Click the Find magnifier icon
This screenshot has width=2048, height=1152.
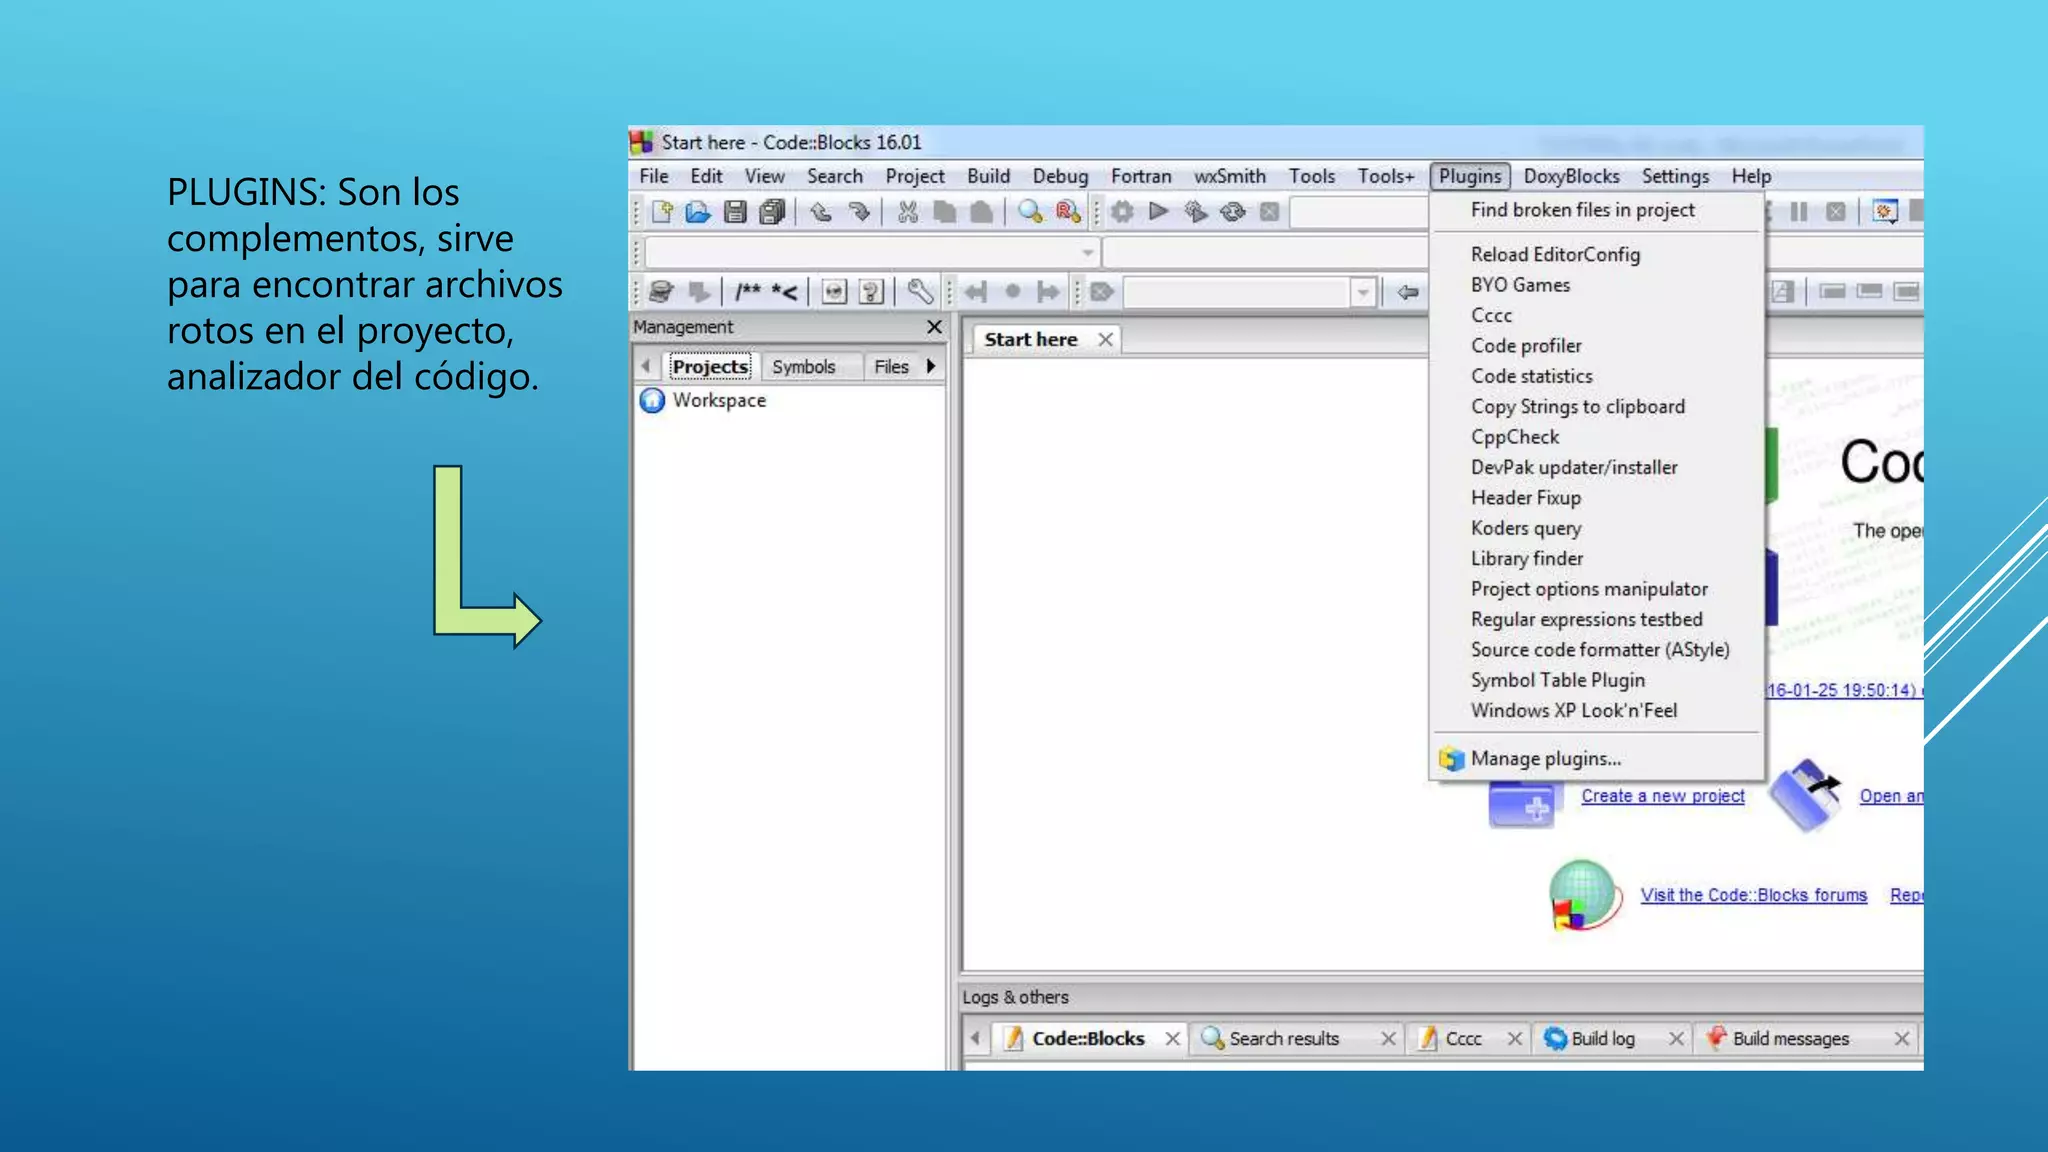coord(1030,211)
